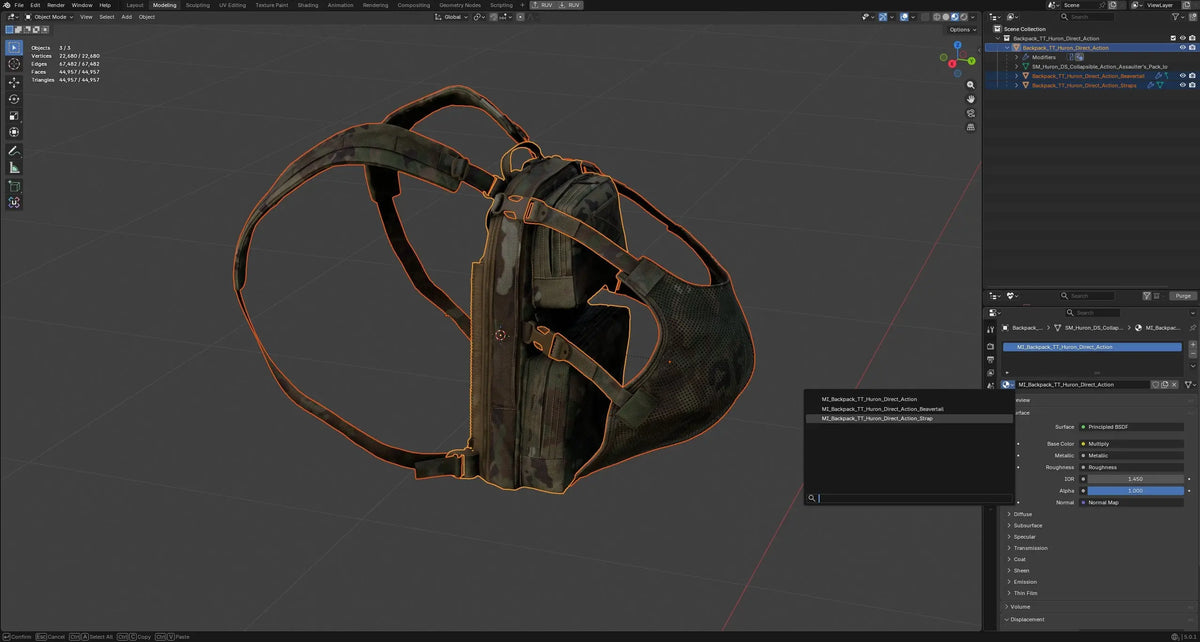Unlink the material with X icon
The height and width of the screenshot is (642, 1200).
click(1173, 384)
